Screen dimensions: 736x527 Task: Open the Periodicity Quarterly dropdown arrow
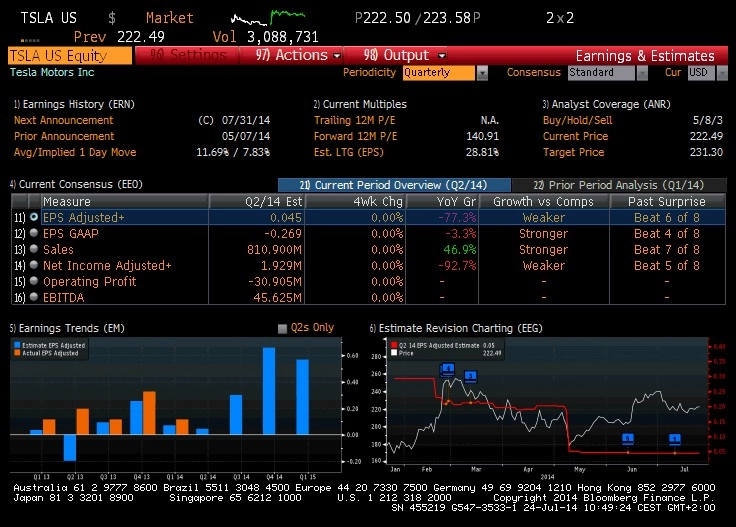point(482,73)
